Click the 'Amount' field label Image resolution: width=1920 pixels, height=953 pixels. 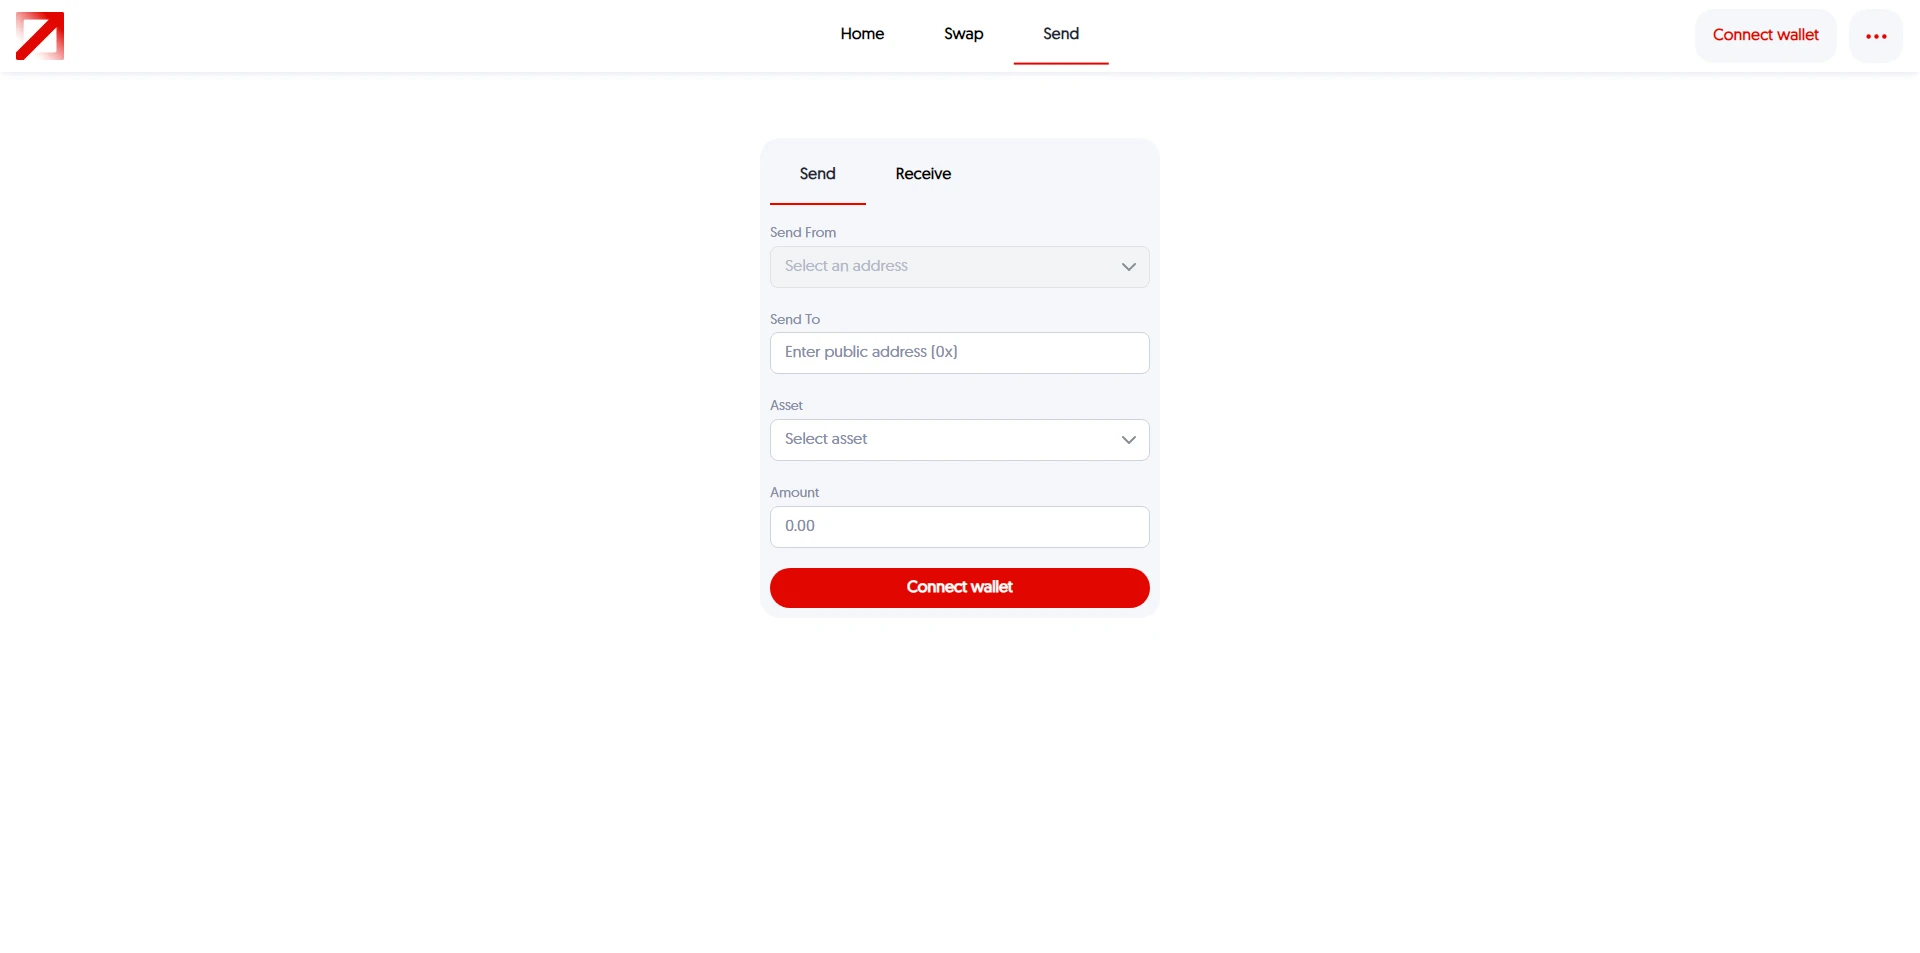click(x=794, y=492)
